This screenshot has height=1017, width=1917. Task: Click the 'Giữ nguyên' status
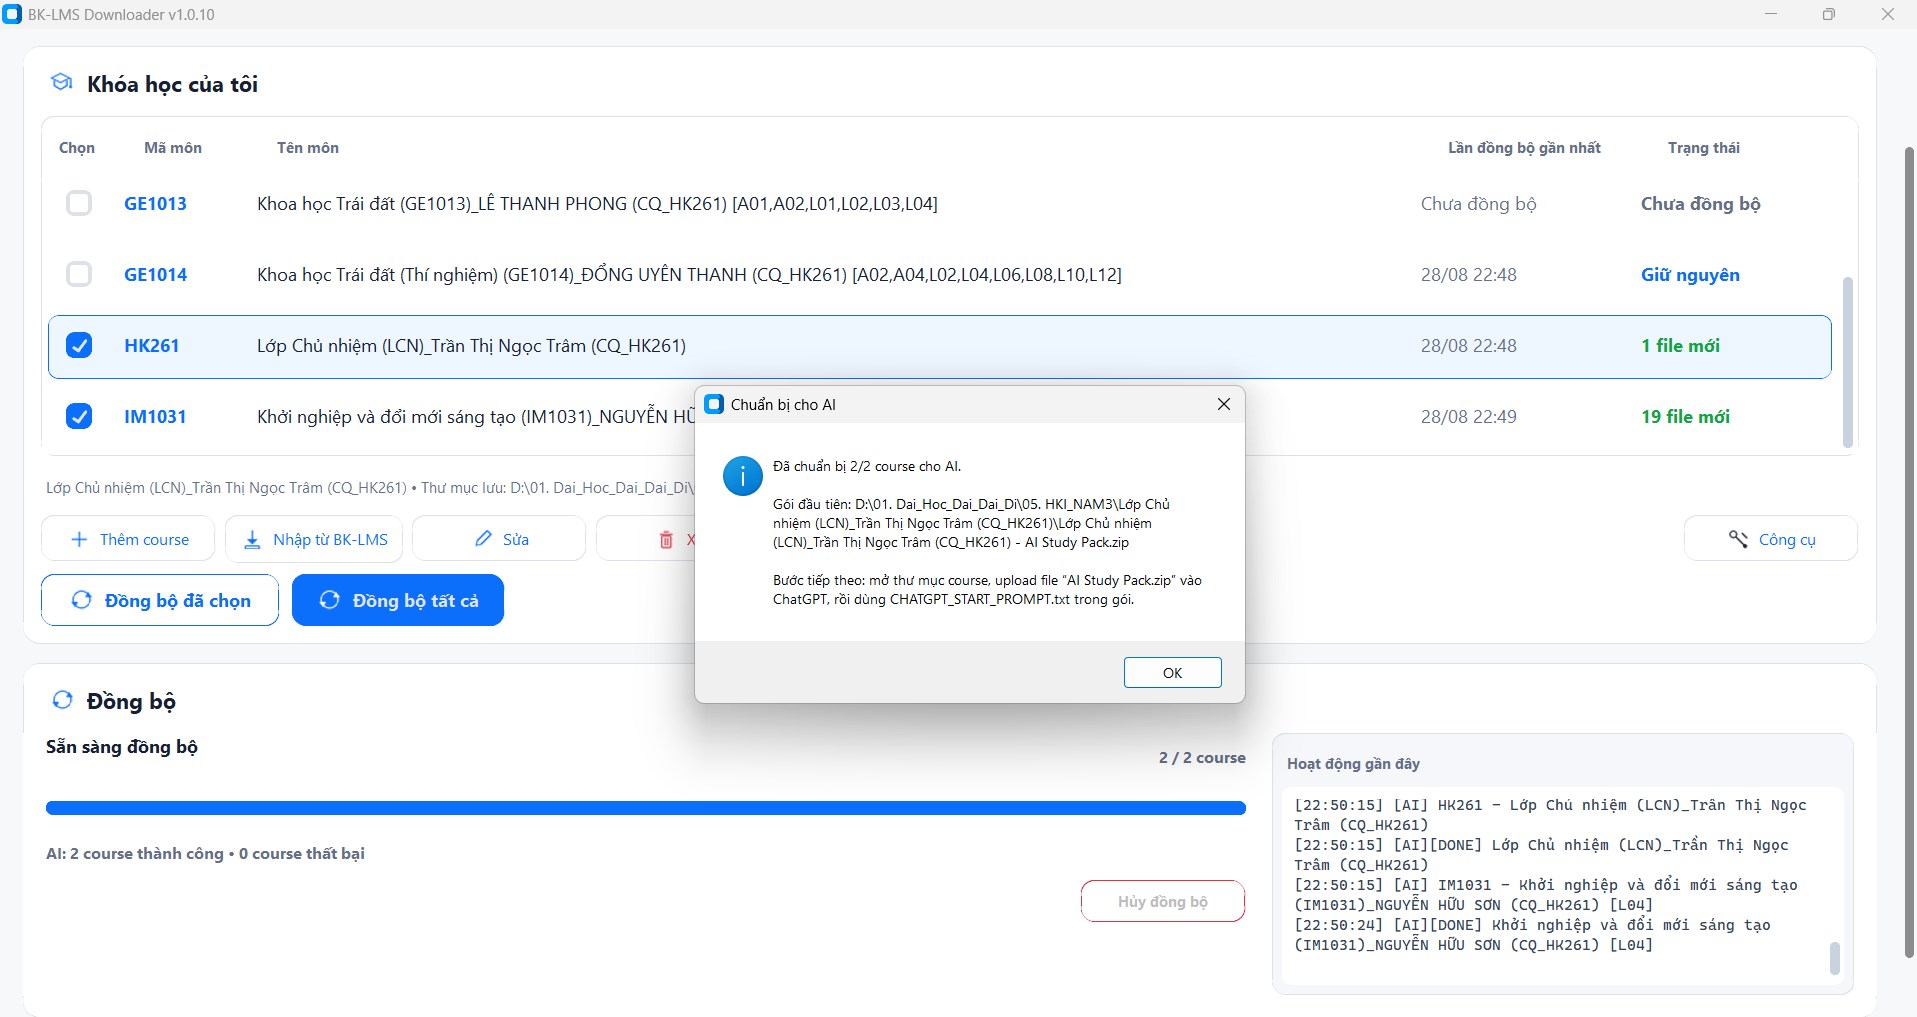click(1690, 275)
